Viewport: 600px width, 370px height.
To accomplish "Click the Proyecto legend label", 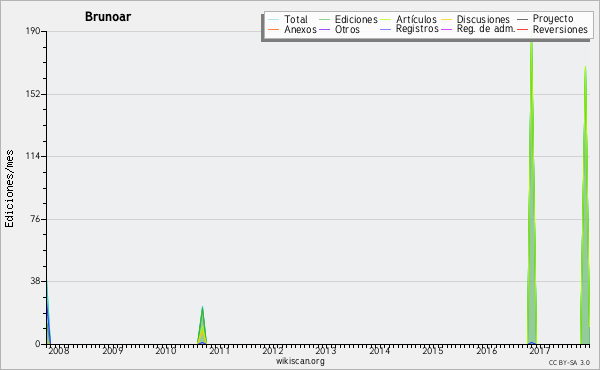I will click(x=553, y=19).
